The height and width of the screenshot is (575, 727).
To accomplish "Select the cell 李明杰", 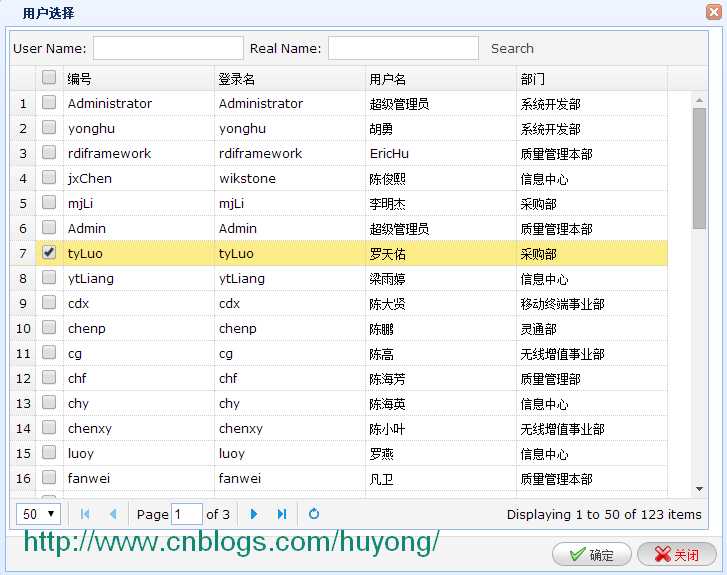I will point(441,204).
